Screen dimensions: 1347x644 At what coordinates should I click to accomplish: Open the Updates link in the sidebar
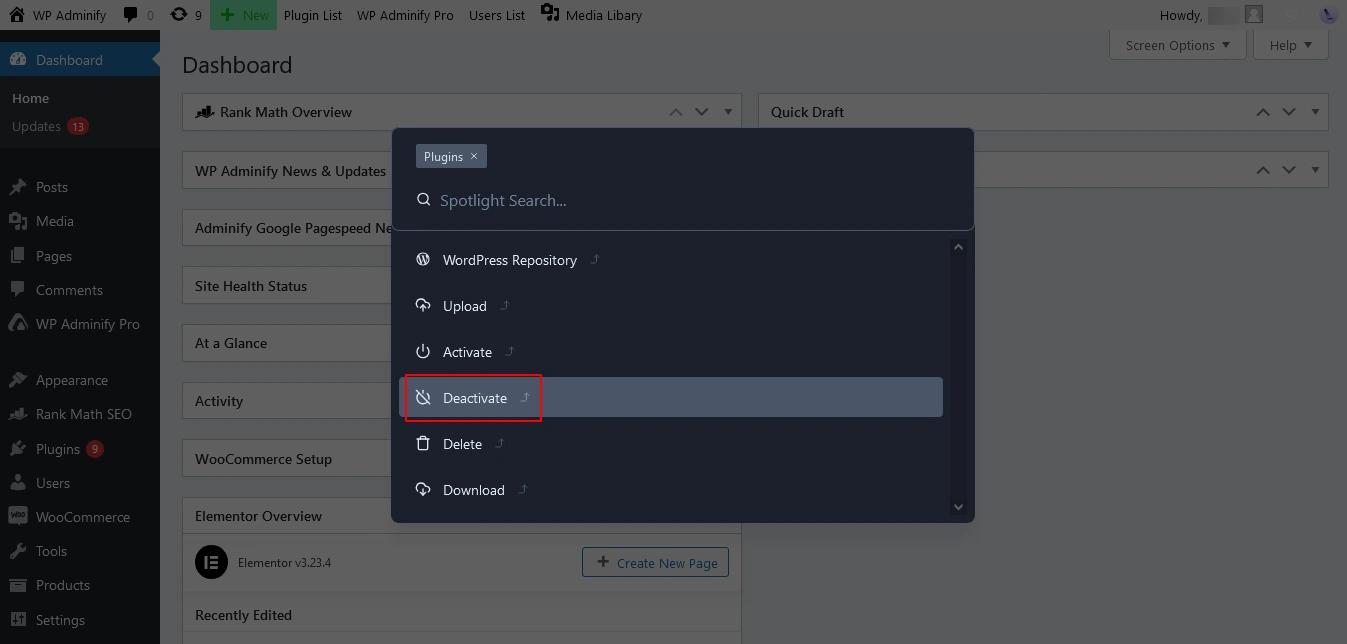pyautogui.click(x=38, y=126)
